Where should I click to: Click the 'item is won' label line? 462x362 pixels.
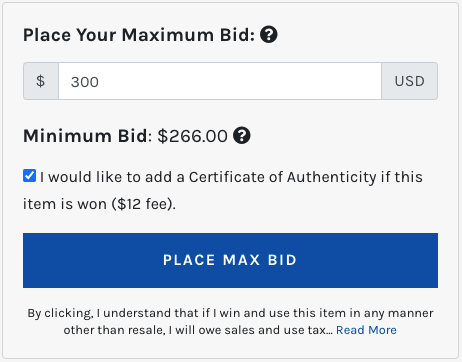pos(99,204)
